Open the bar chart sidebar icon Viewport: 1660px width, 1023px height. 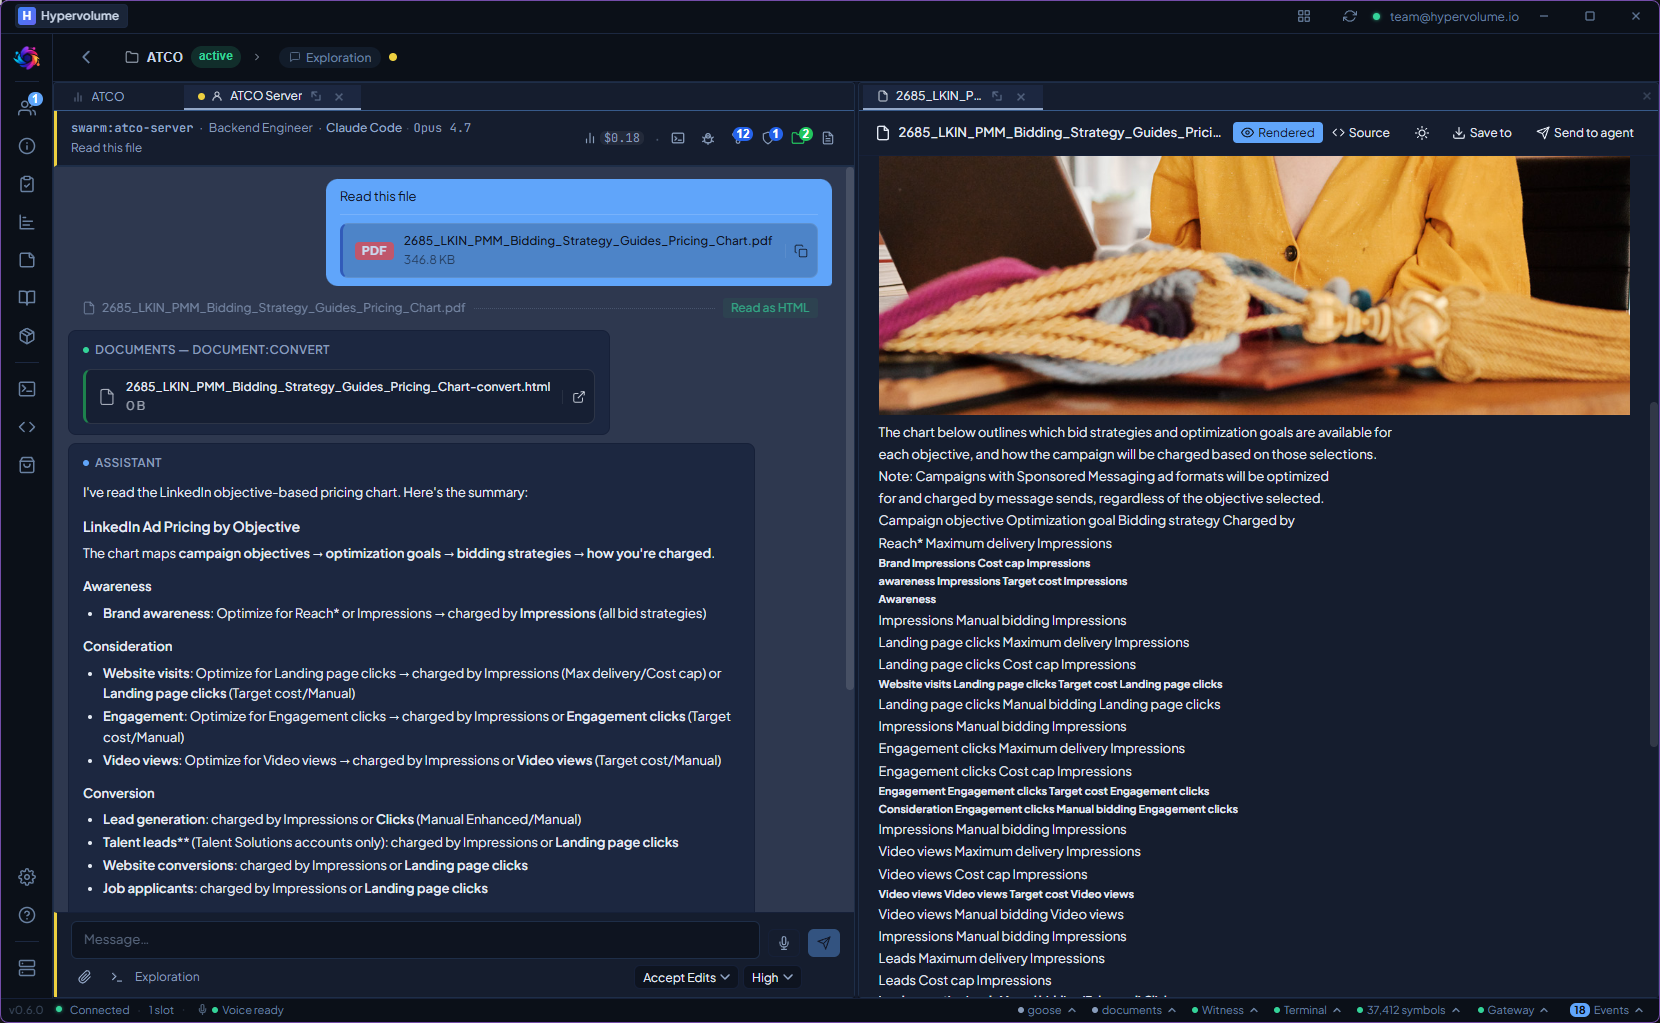27,222
